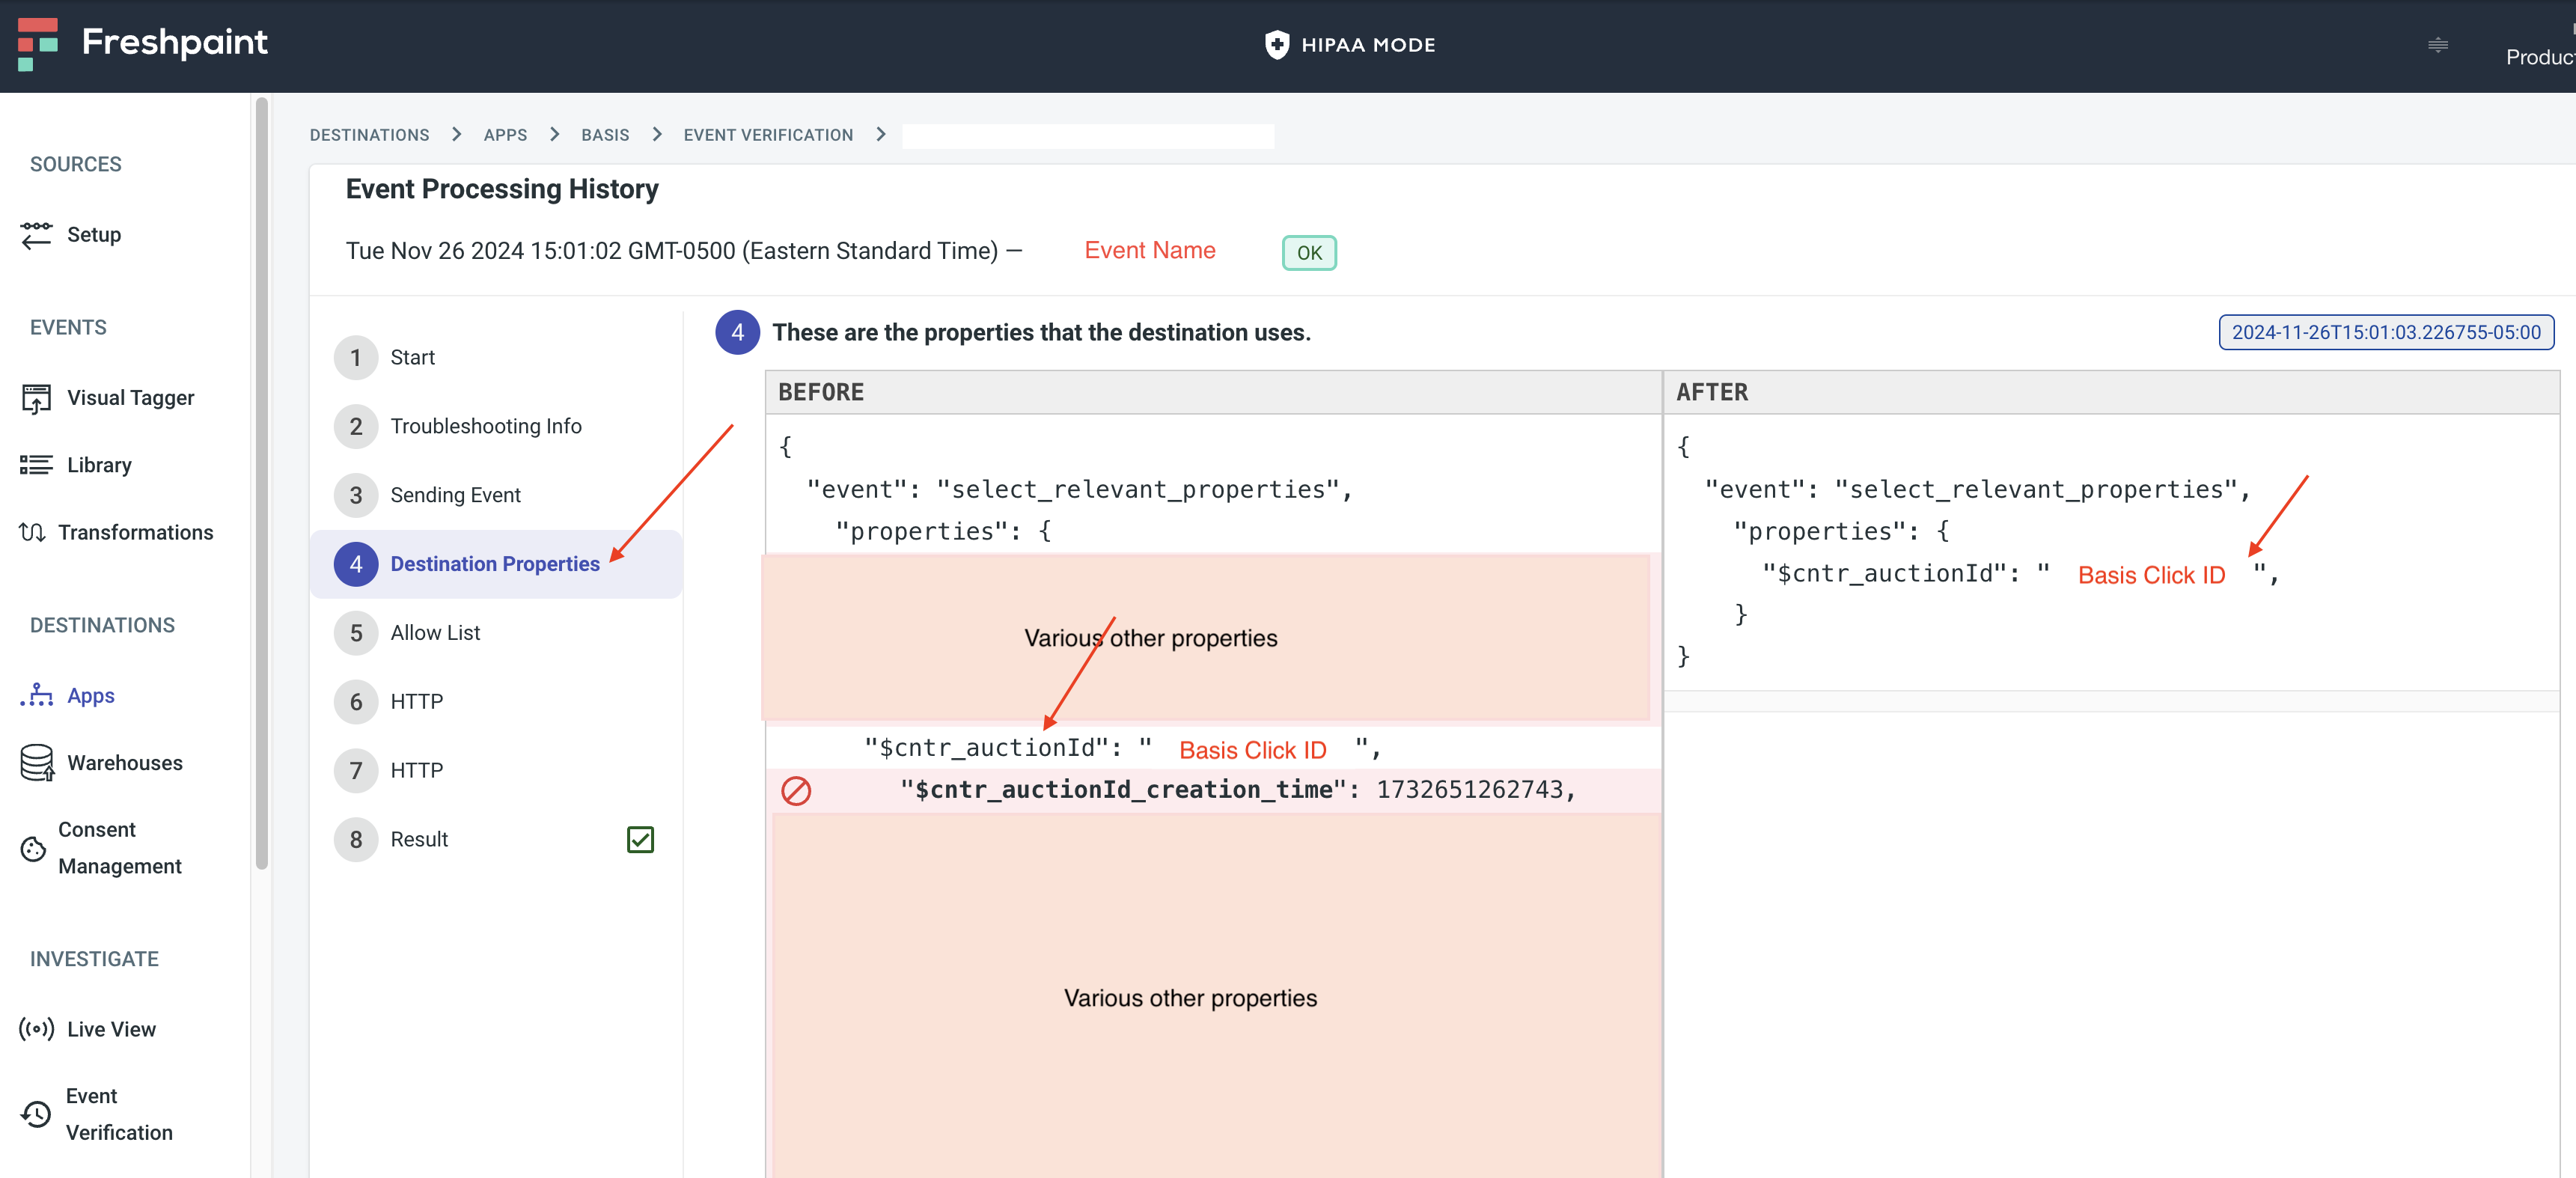Click the OK status badge

pos(1309,252)
